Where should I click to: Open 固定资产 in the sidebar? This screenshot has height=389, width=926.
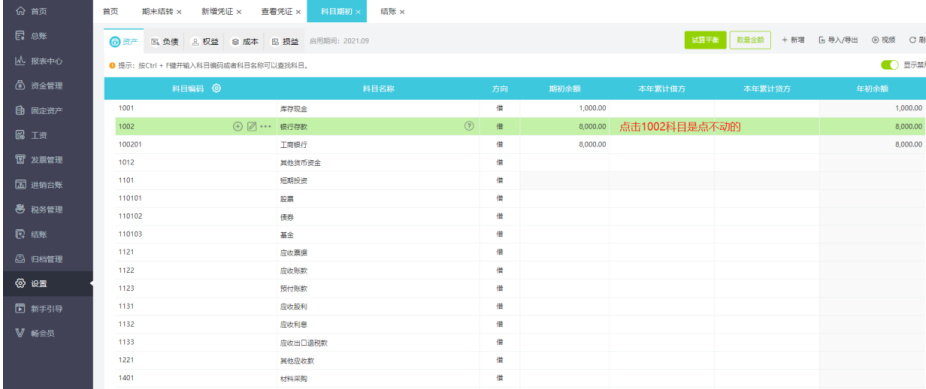tap(47, 110)
